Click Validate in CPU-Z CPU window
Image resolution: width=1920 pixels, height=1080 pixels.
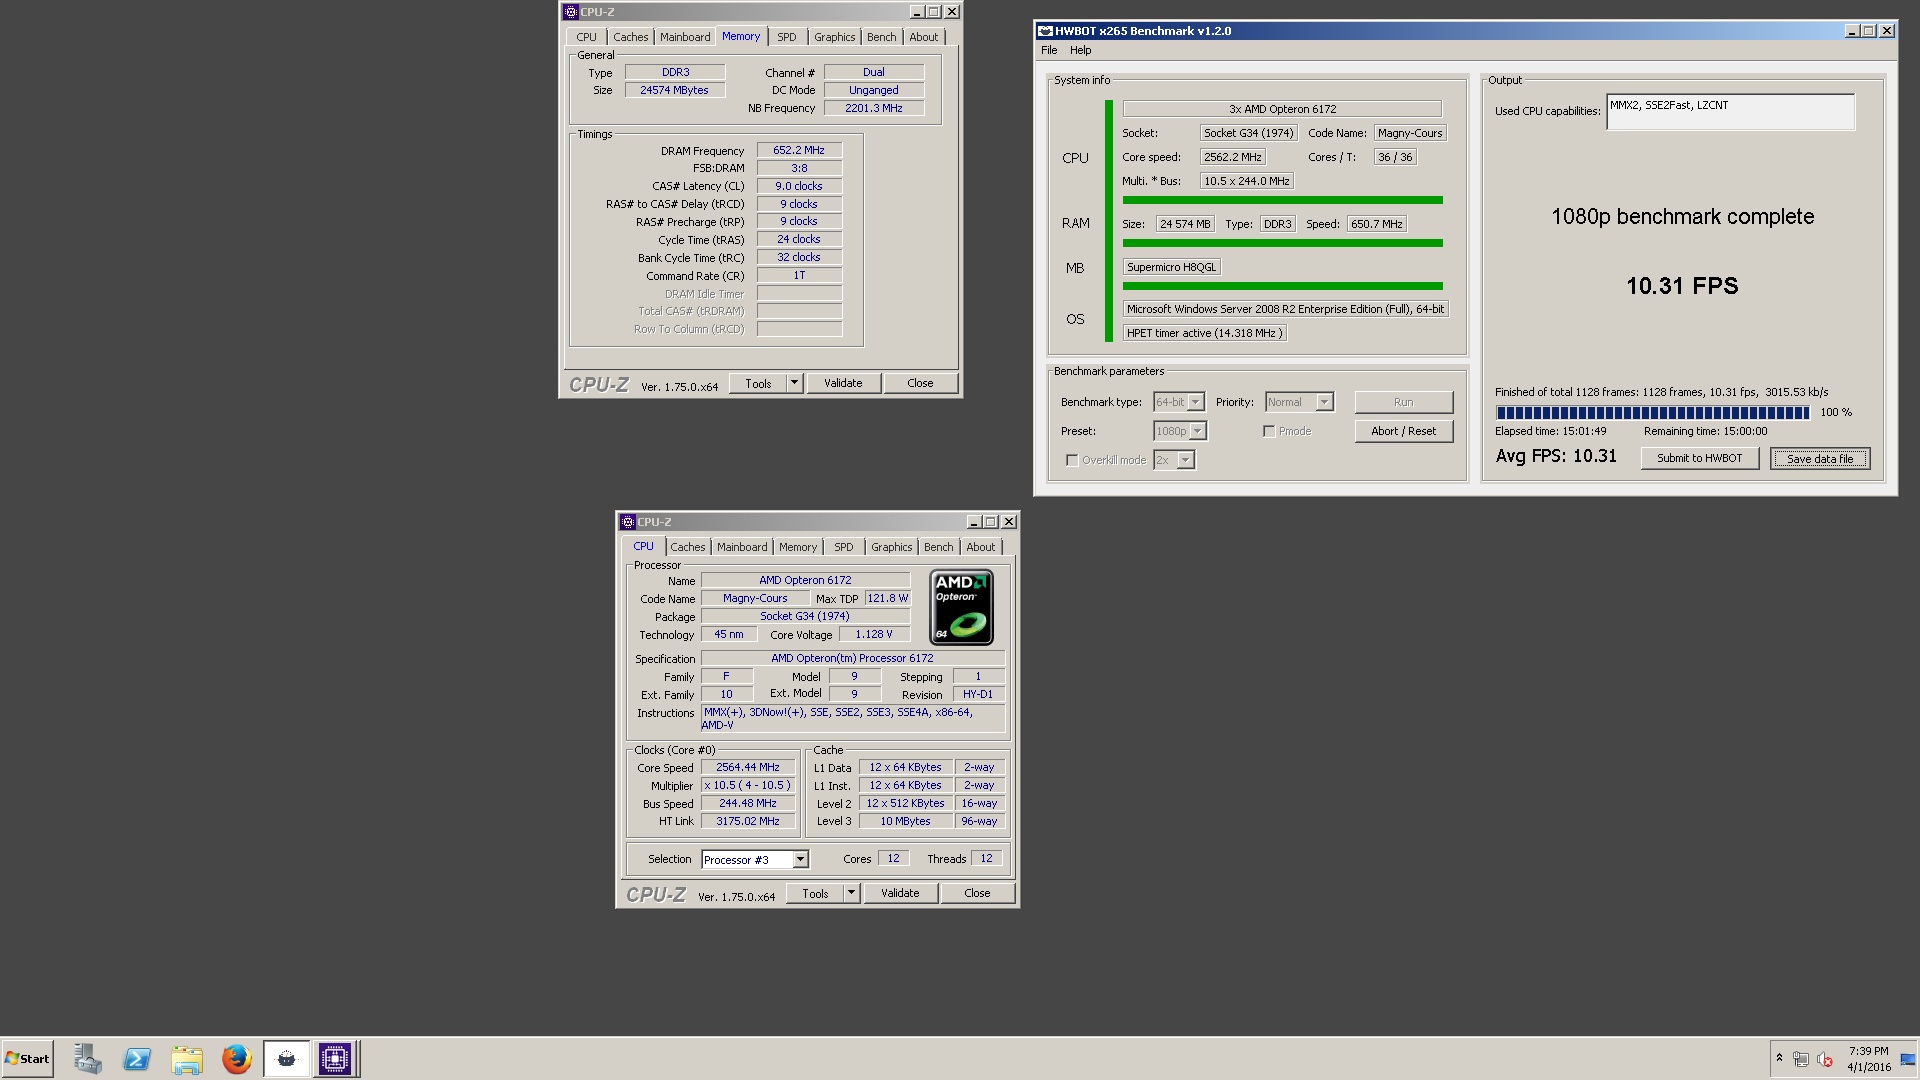[900, 893]
